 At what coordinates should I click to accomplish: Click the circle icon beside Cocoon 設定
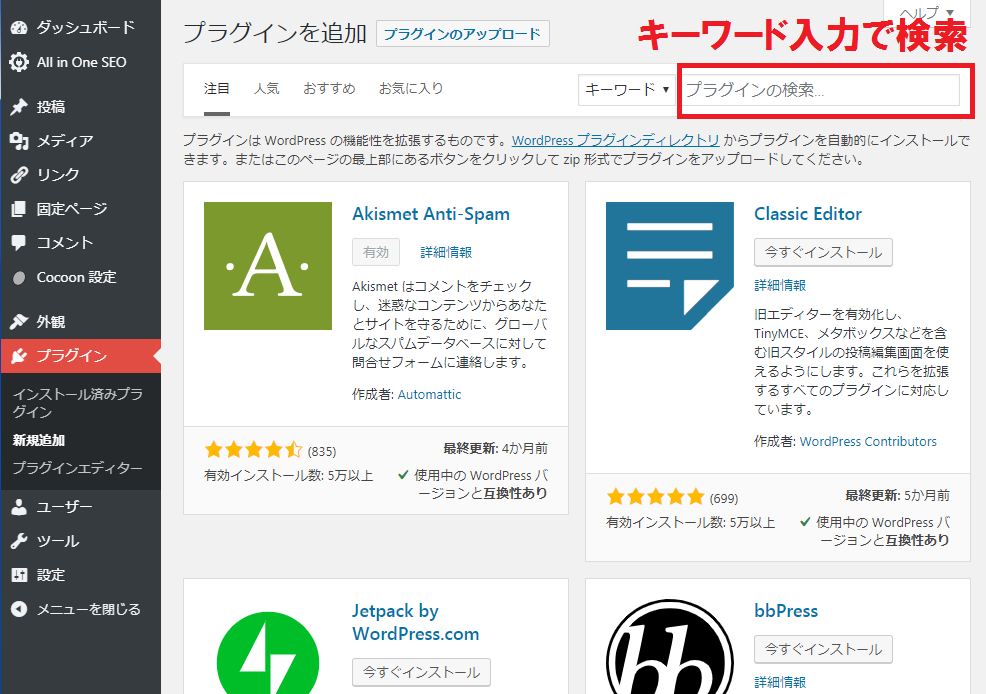click(x=19, y=278)
